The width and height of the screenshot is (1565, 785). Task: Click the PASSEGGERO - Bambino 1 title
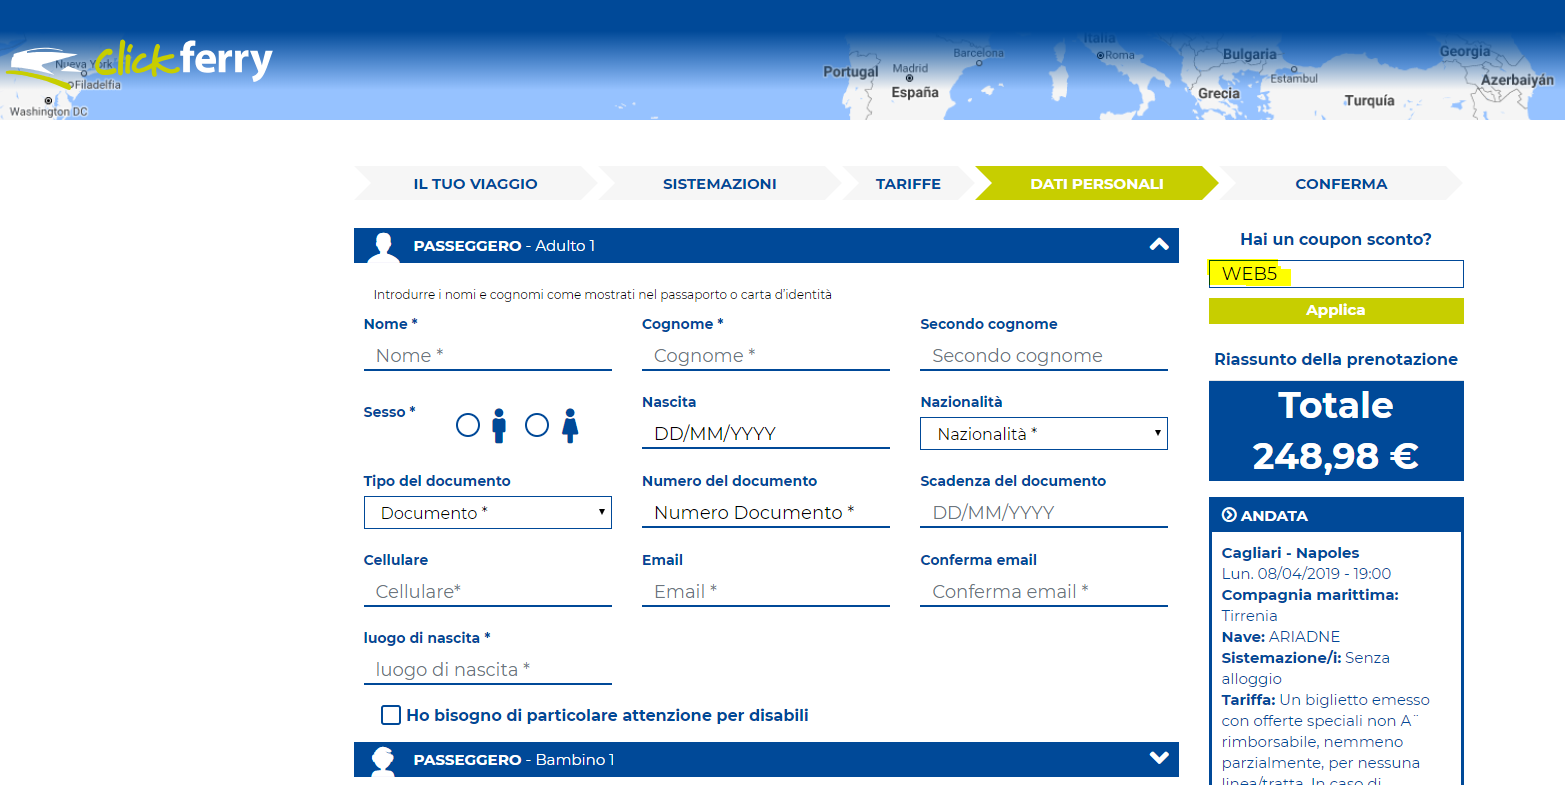[x=514, y=760]
